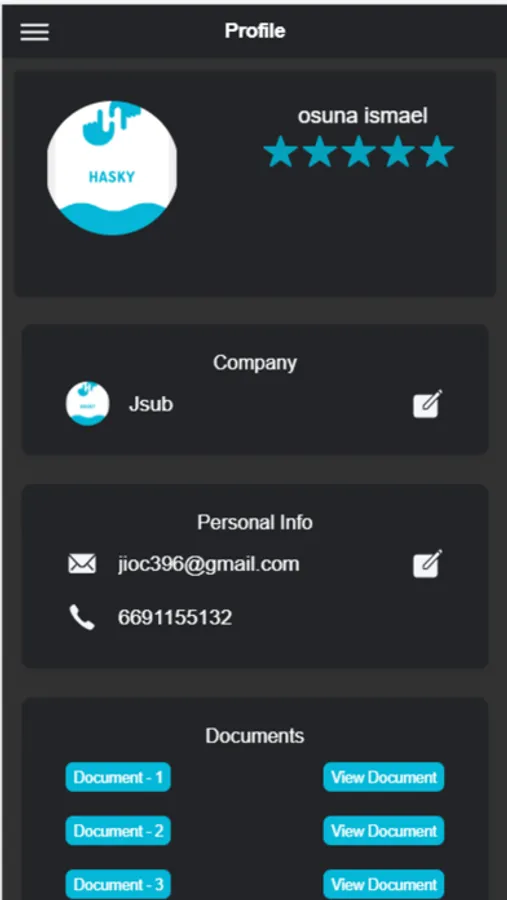Click the phone number 6691155132
Image resolution: width=507 pixels, height=900 pixels.
tap(175, 618)
